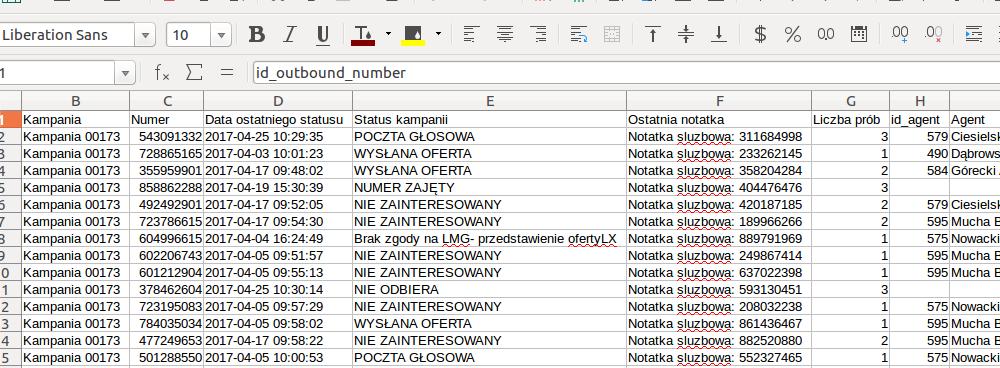Select column F header
Screen dimensions: 1000x368
pyautogui.click(x=719, y=101)
